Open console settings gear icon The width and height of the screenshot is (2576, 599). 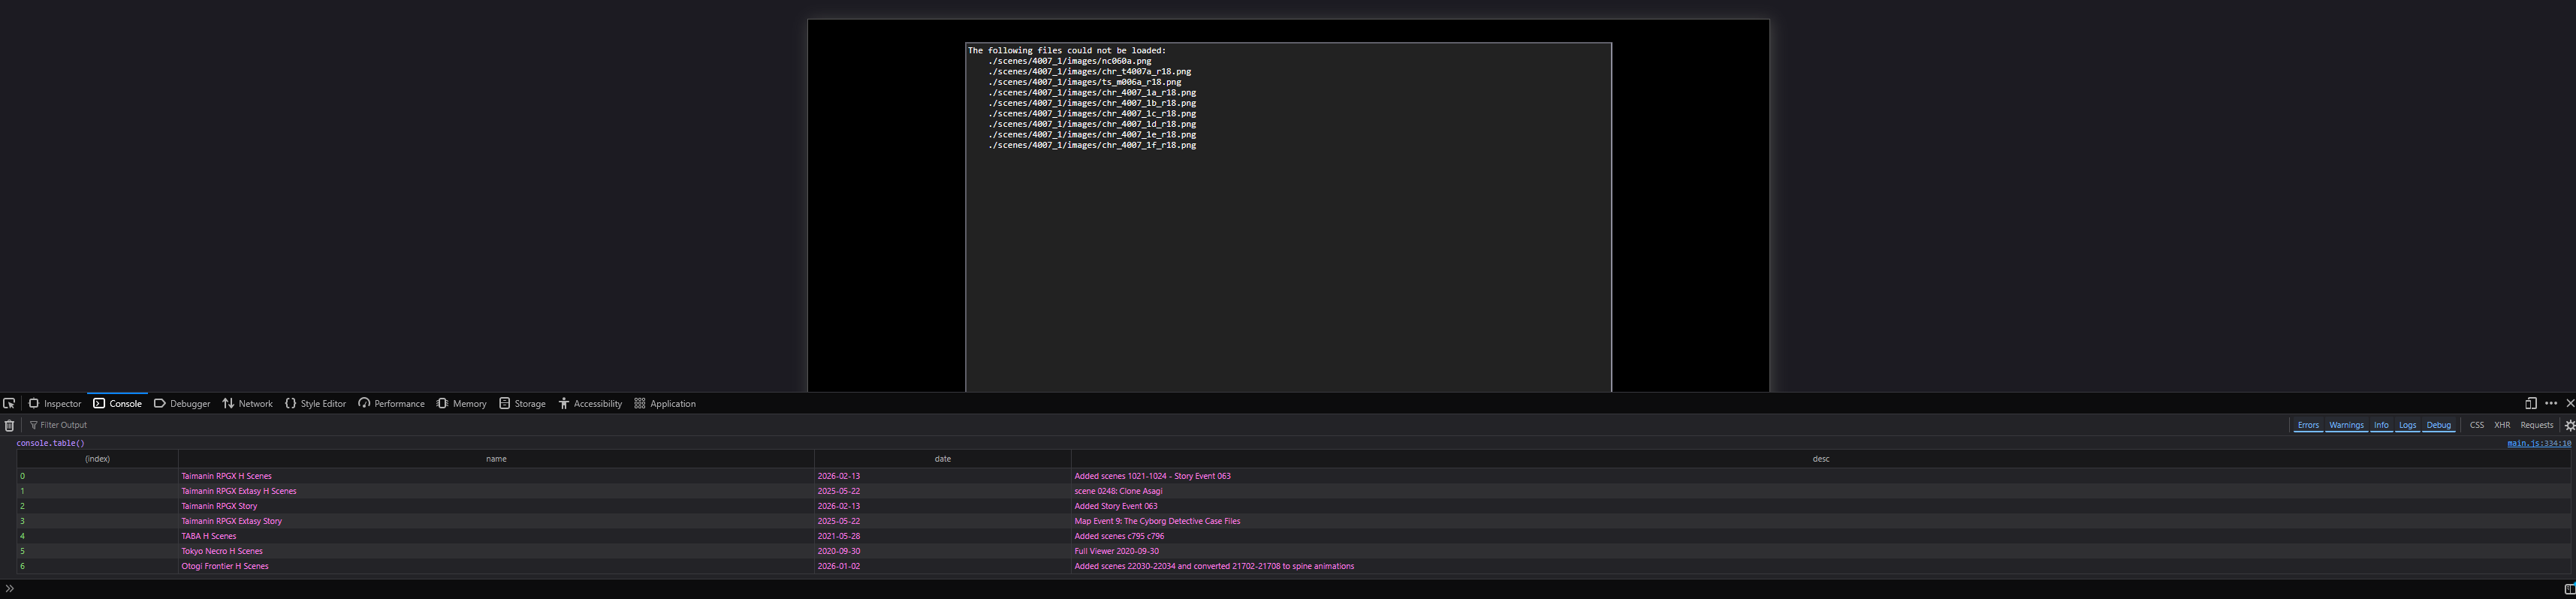click(2570, 425)
